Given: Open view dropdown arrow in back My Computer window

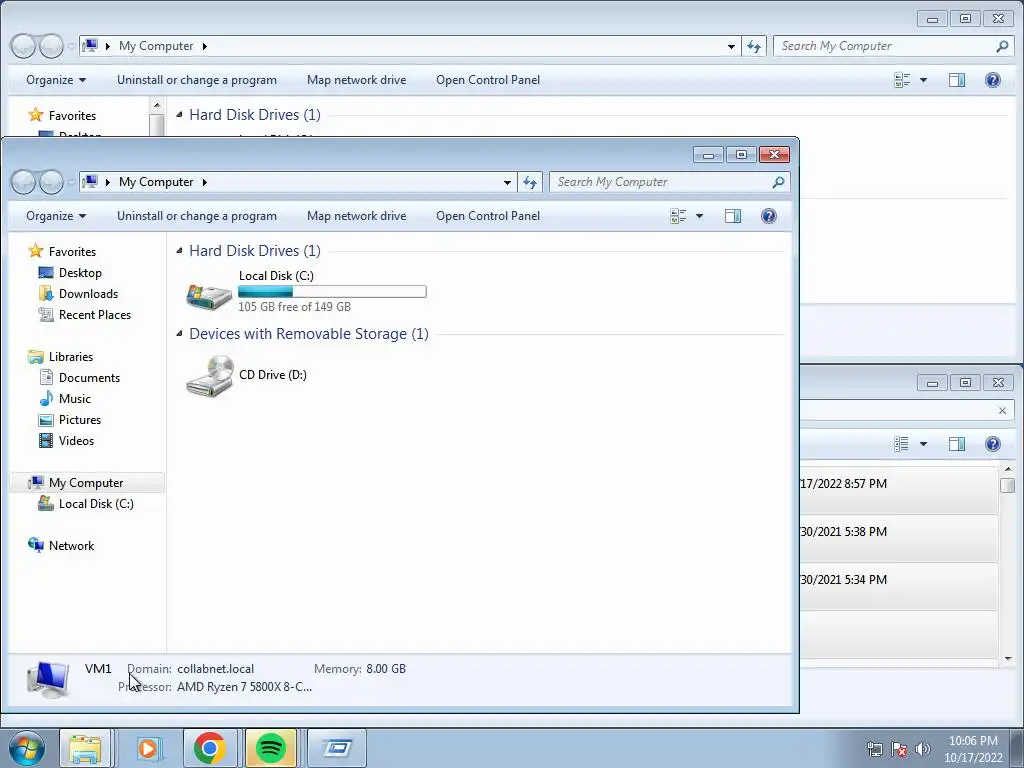Looking at the screenshot, I should pyautogui.click(x=923, y=80).
